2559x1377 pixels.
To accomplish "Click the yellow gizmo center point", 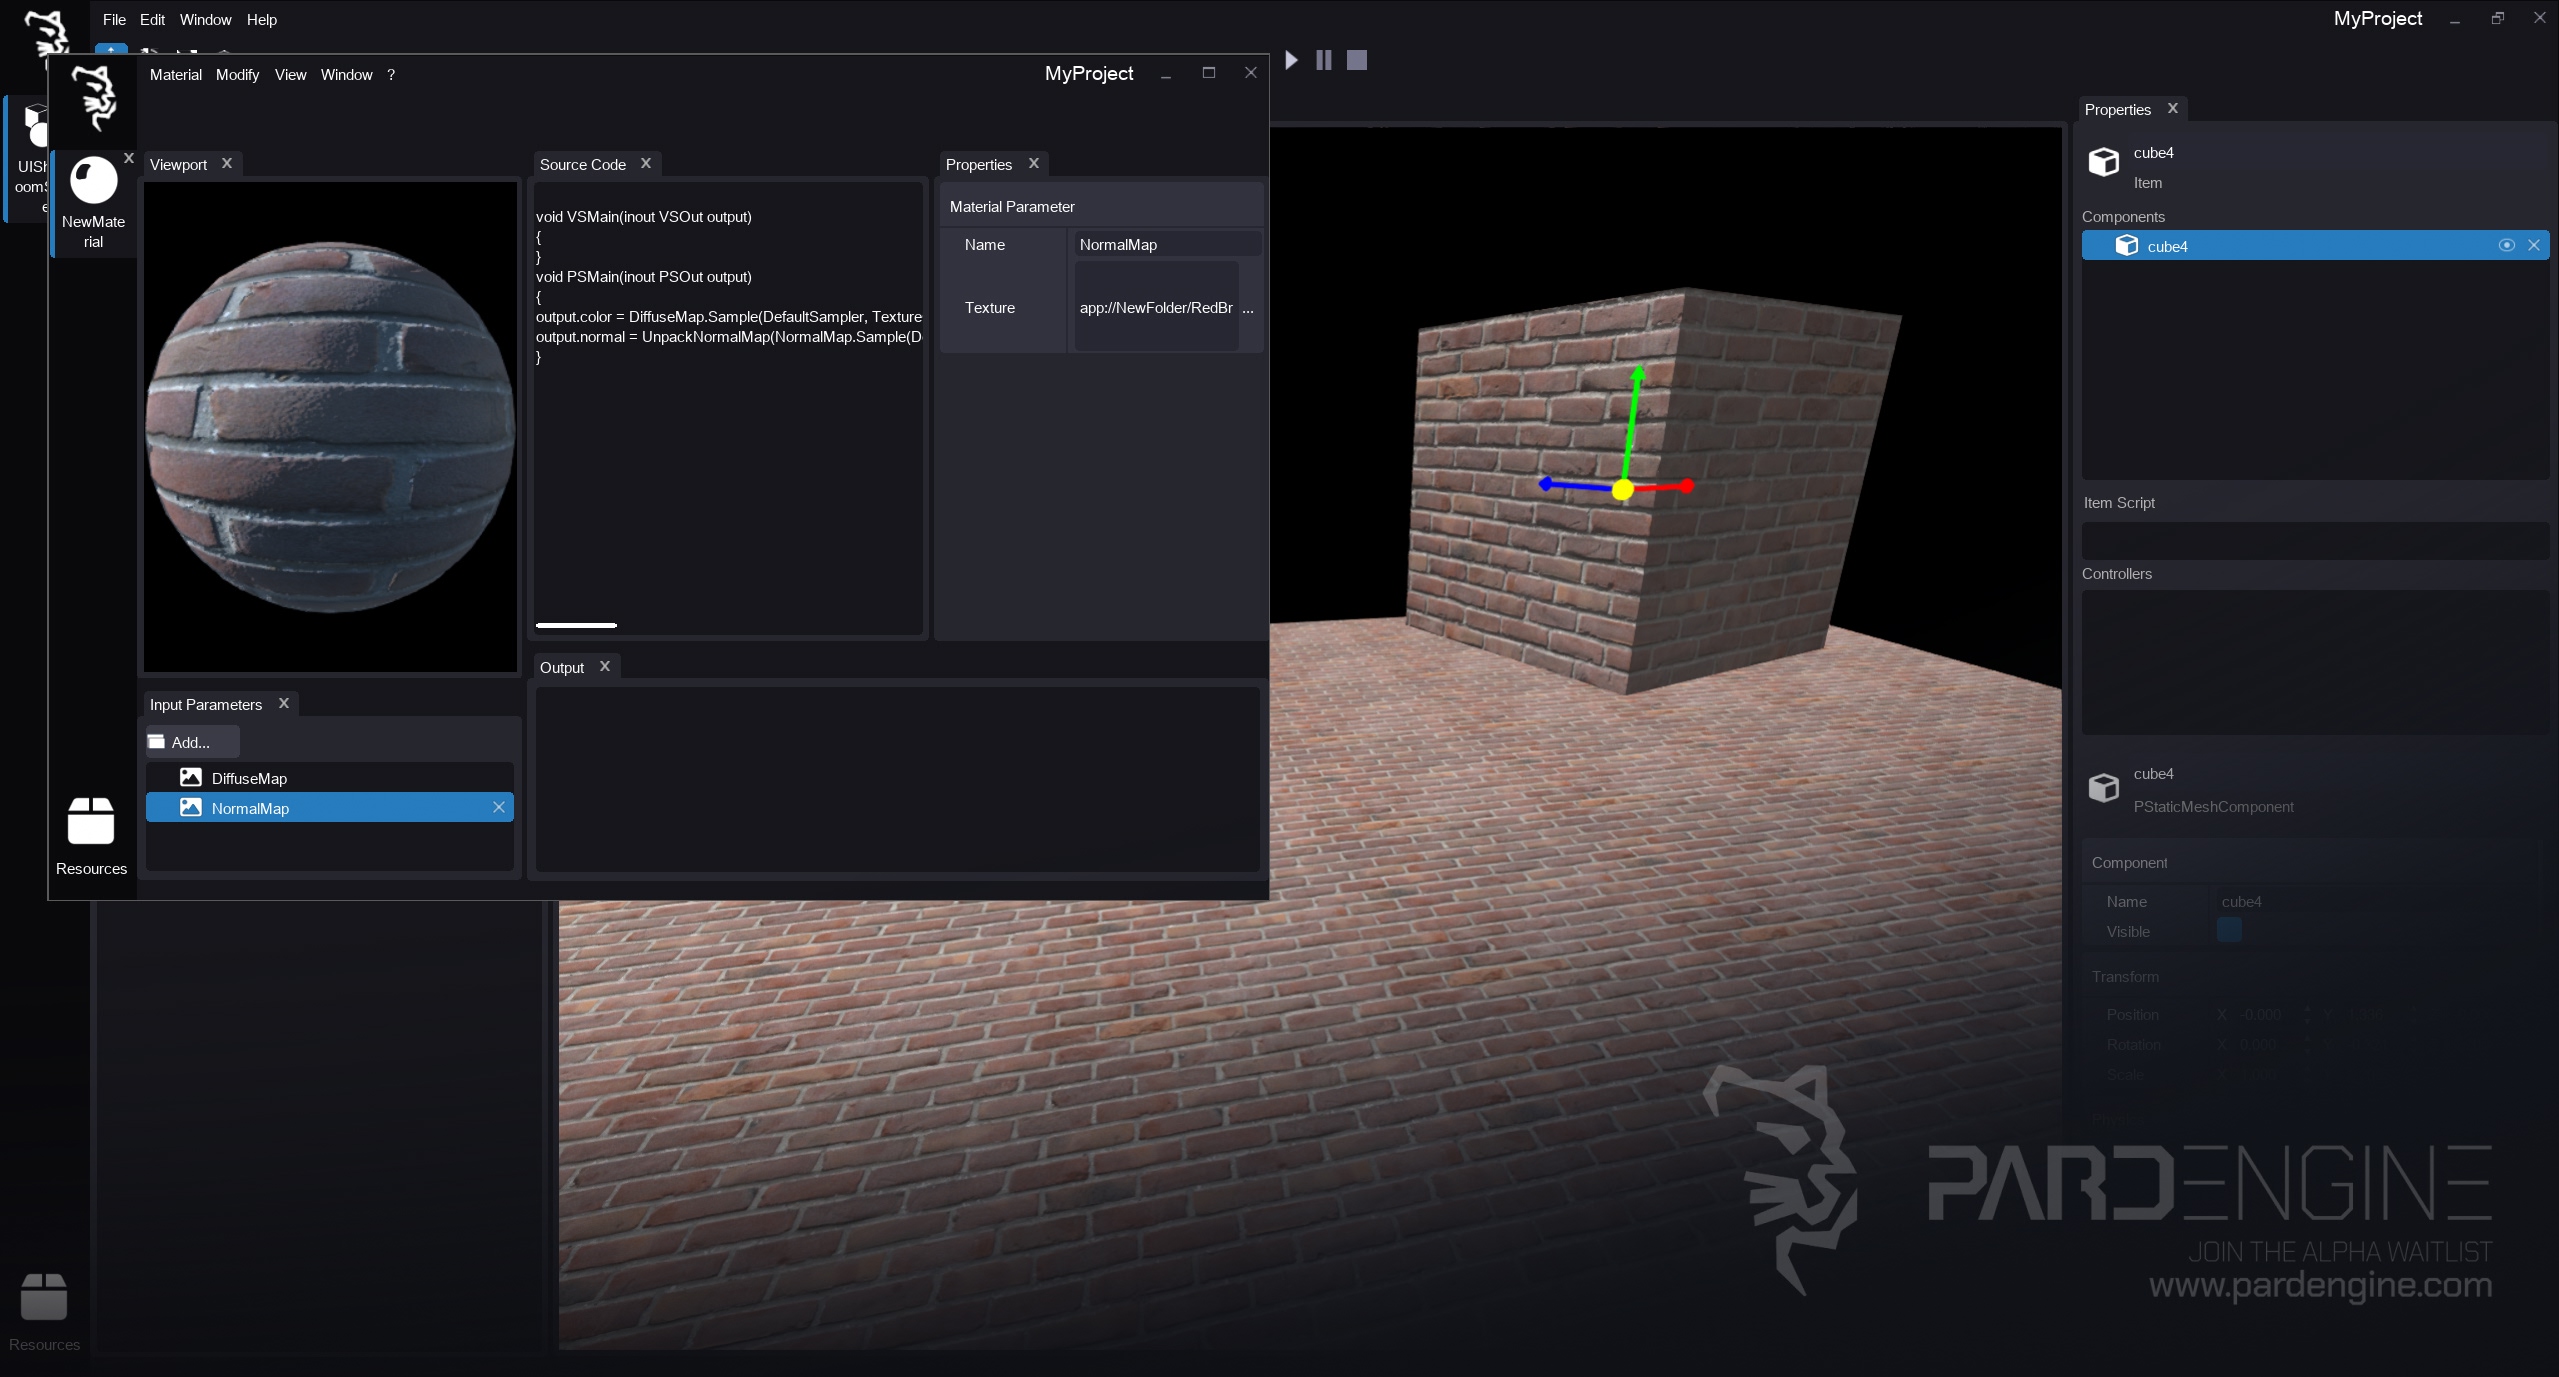I will coord(1623,489).
